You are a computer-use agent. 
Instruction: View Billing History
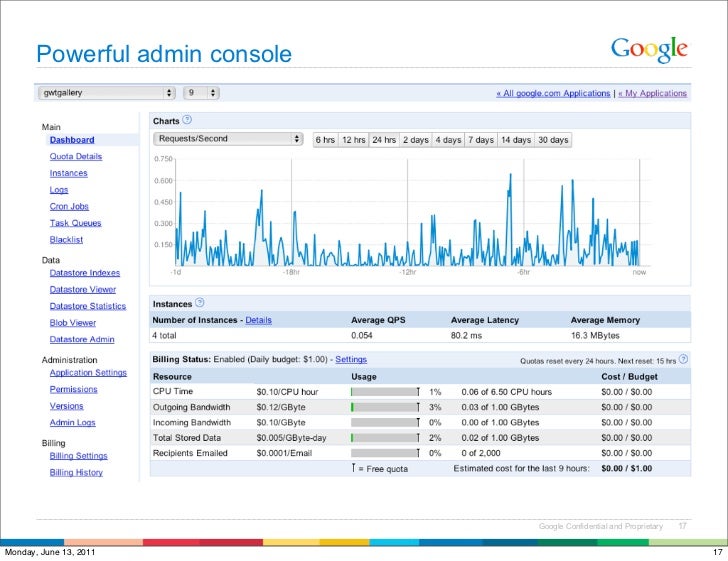click(76, 473)
